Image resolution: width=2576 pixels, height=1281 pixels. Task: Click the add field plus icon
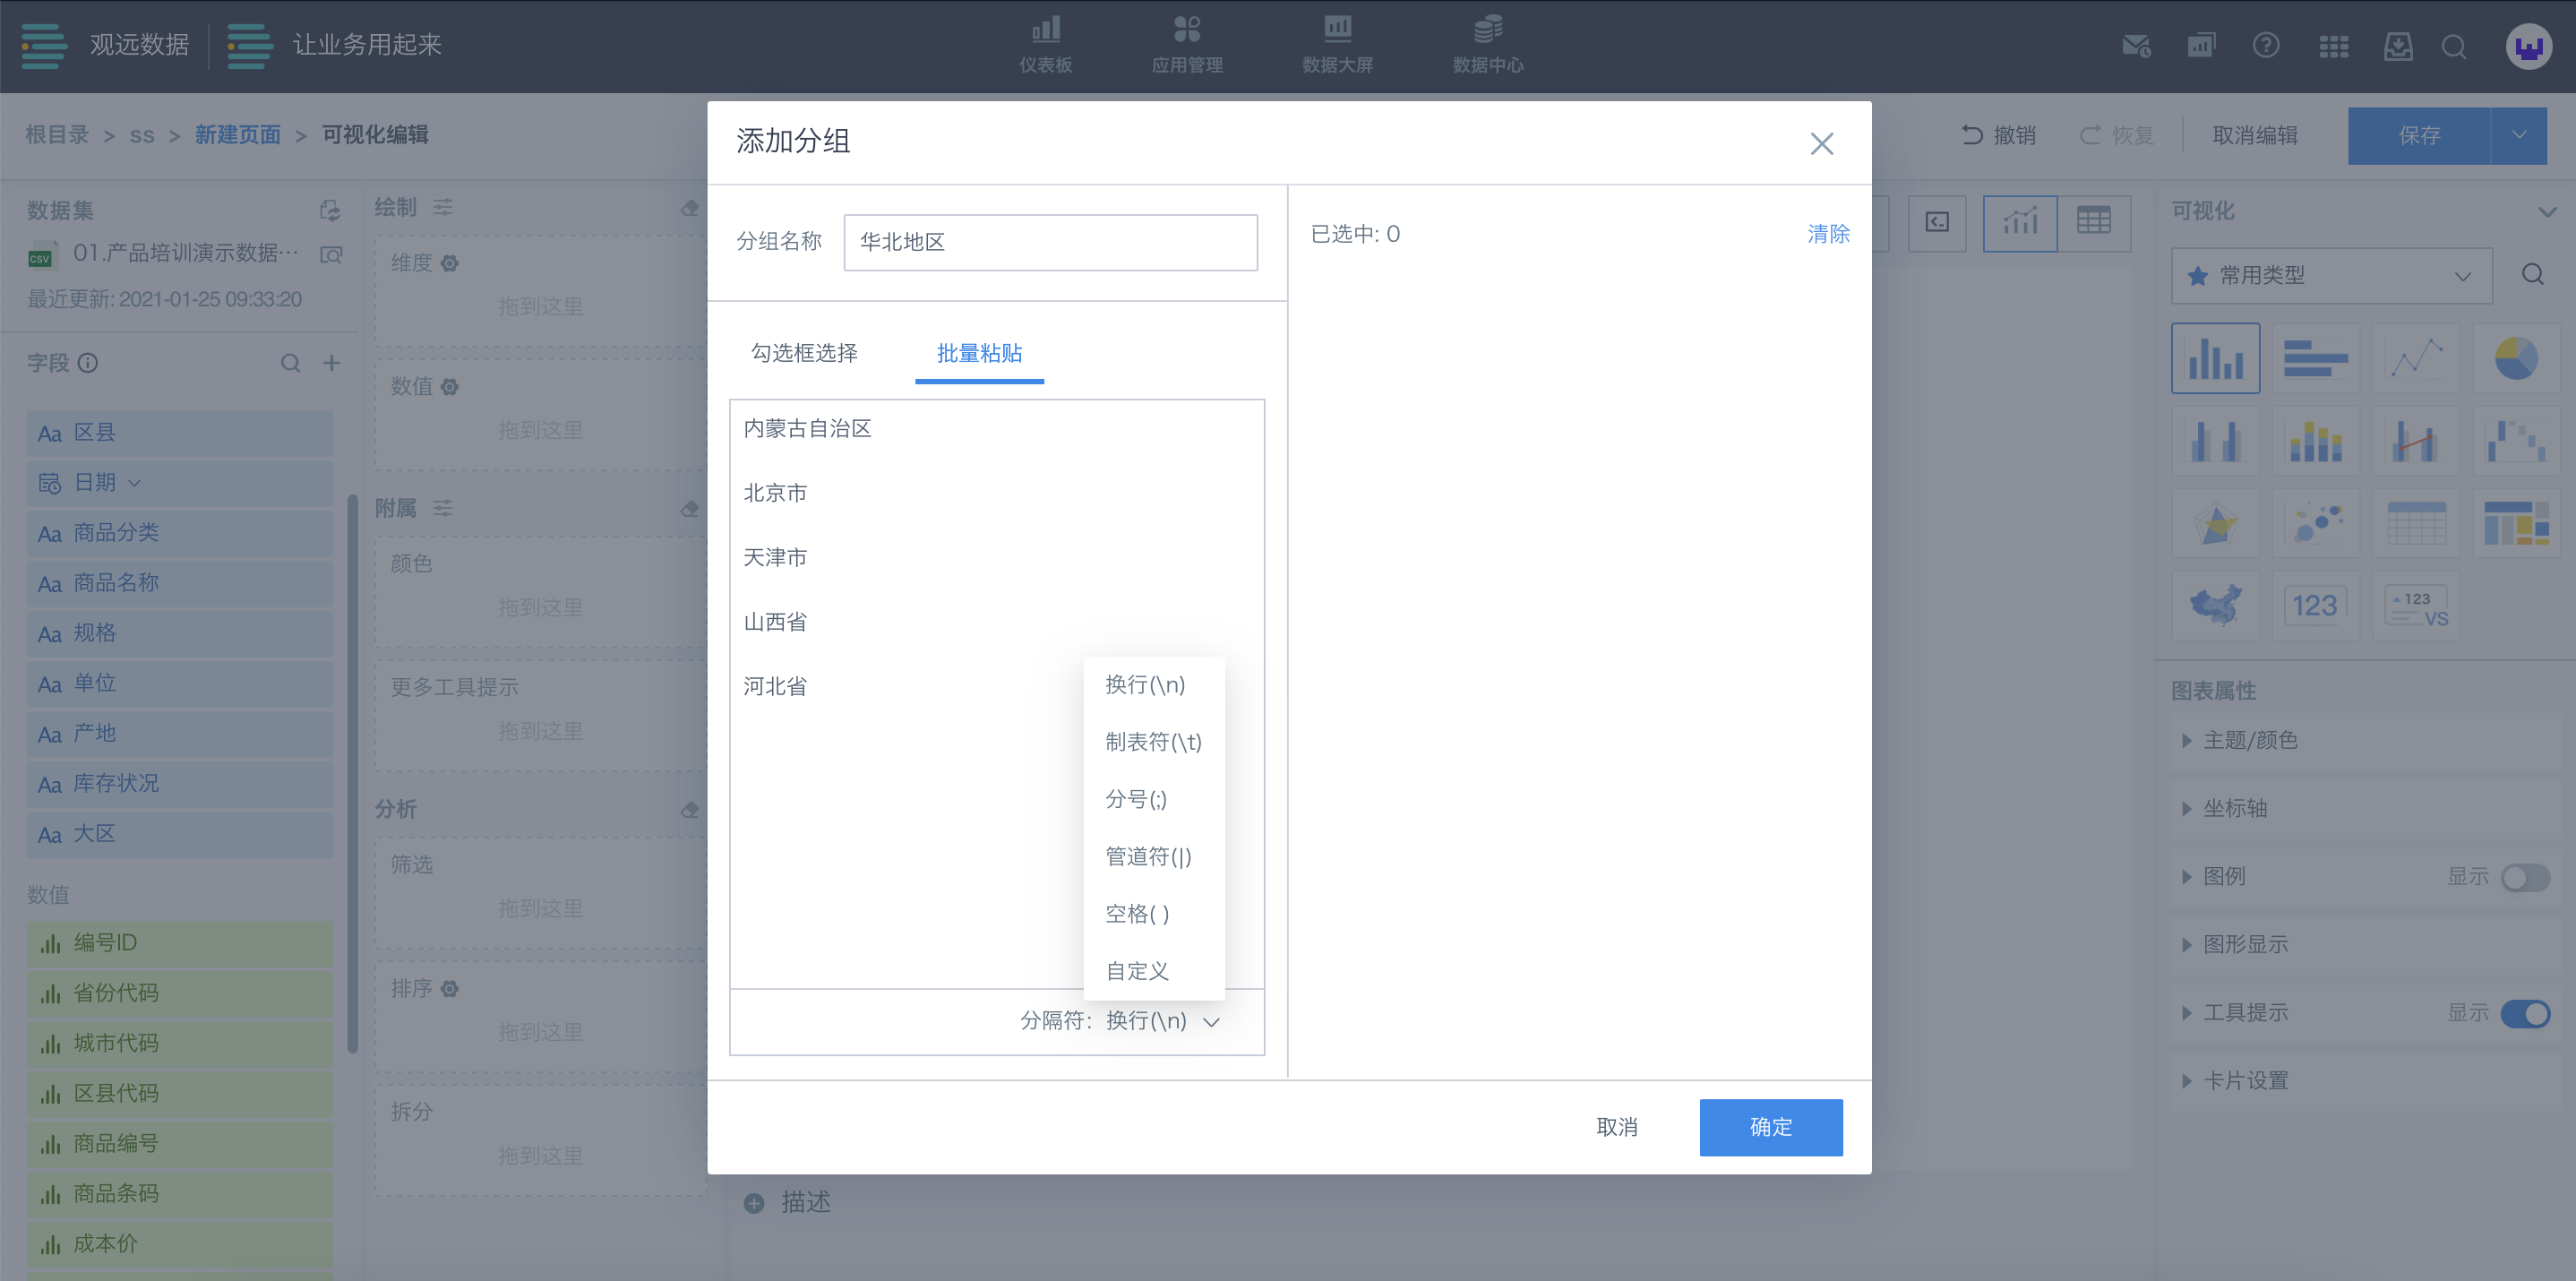332,363
